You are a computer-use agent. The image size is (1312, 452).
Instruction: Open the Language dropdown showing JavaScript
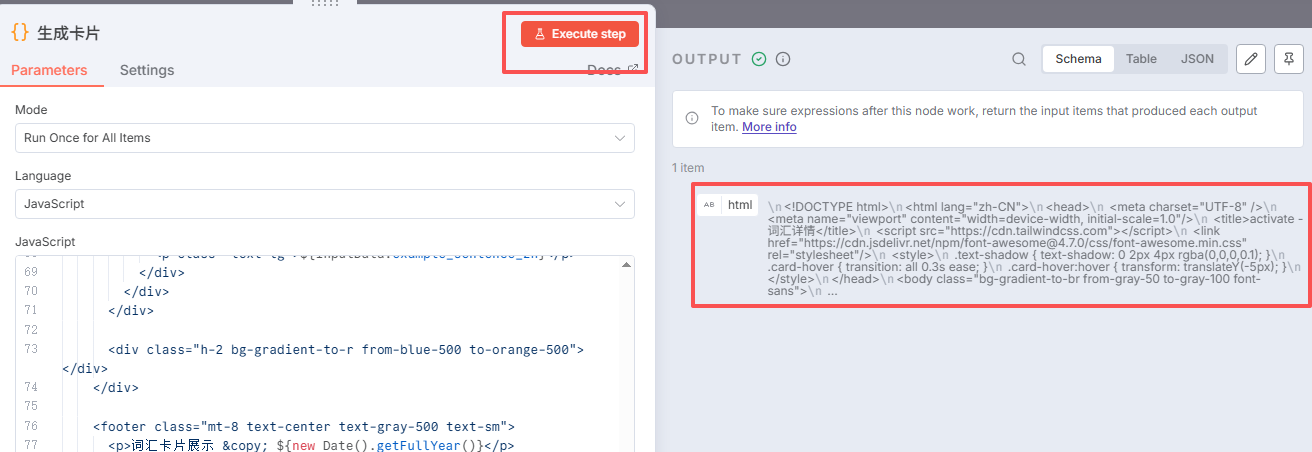325,204
